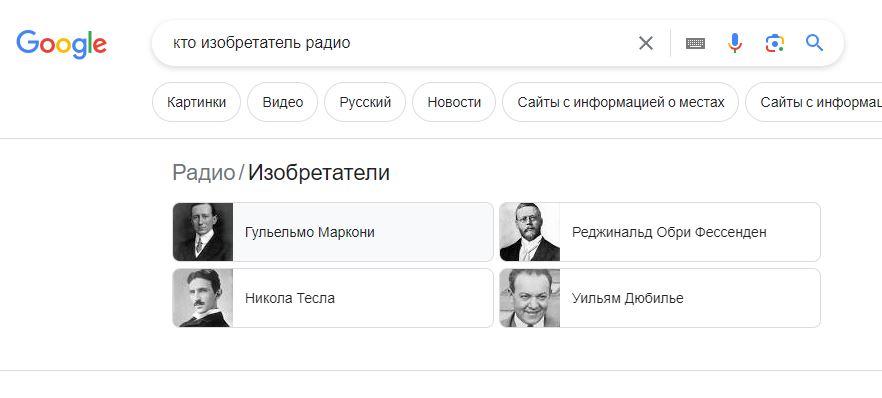Screen dimensions: 882x398
Task: Click the partially visible last filter chip
Action: pyautogui.click(x=814, y=102)
